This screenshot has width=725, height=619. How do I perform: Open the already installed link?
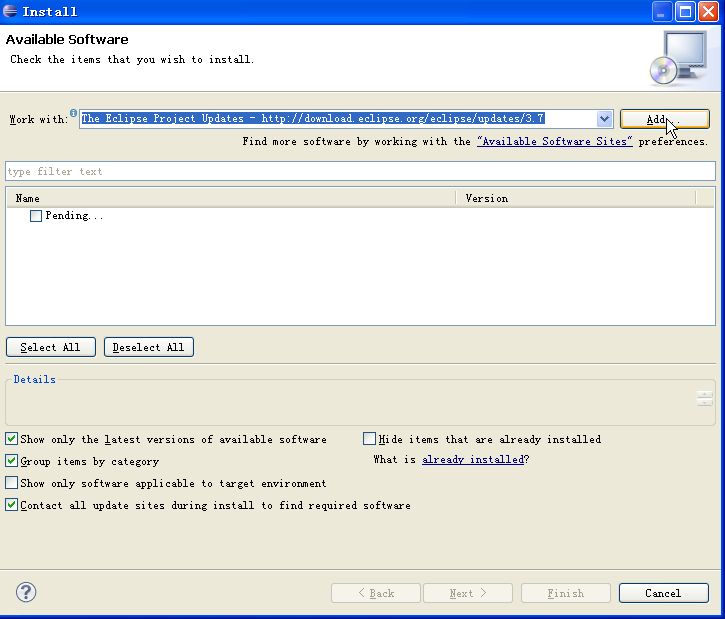tap(473, 460)
